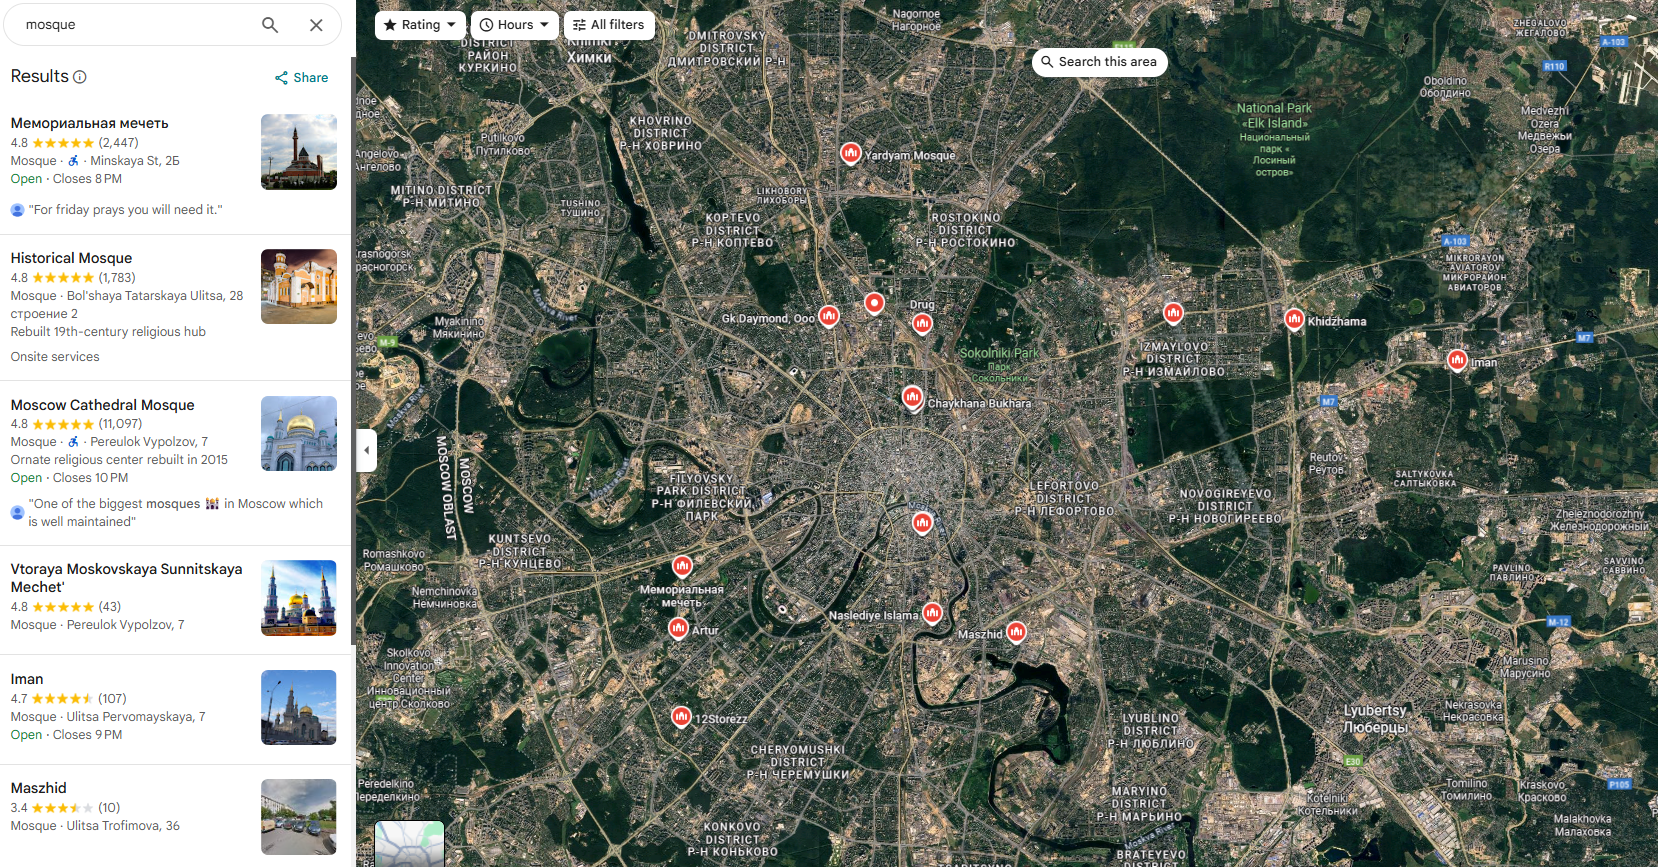Click Search this area button
The height and width of the screenshot is (867, 1658).
click(1099, 62)
